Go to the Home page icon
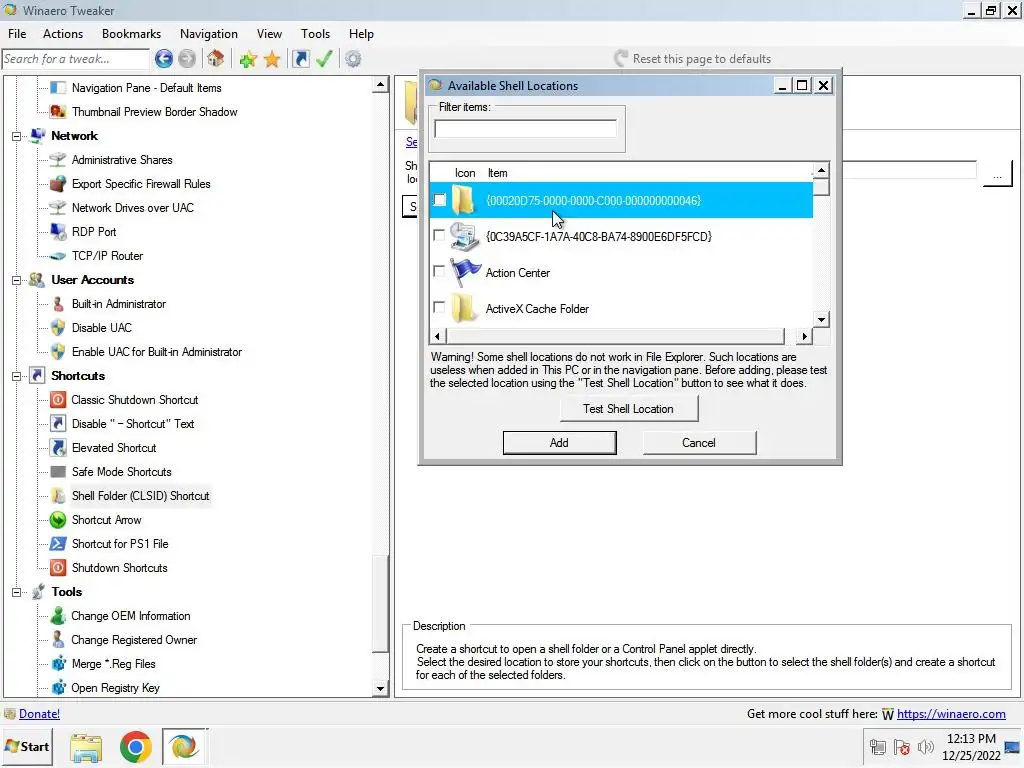Image resolution: width=1024 pixels, height=768 pixels. pyautogui.click(x=216, y=59)
